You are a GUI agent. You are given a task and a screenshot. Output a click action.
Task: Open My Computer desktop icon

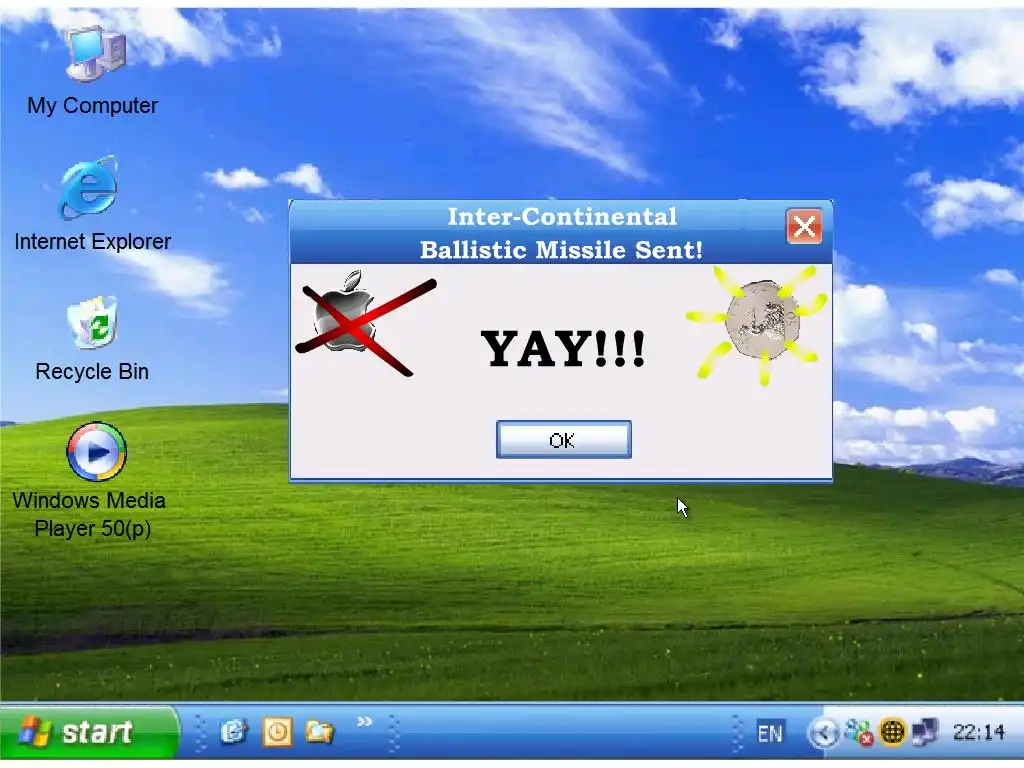93,71
